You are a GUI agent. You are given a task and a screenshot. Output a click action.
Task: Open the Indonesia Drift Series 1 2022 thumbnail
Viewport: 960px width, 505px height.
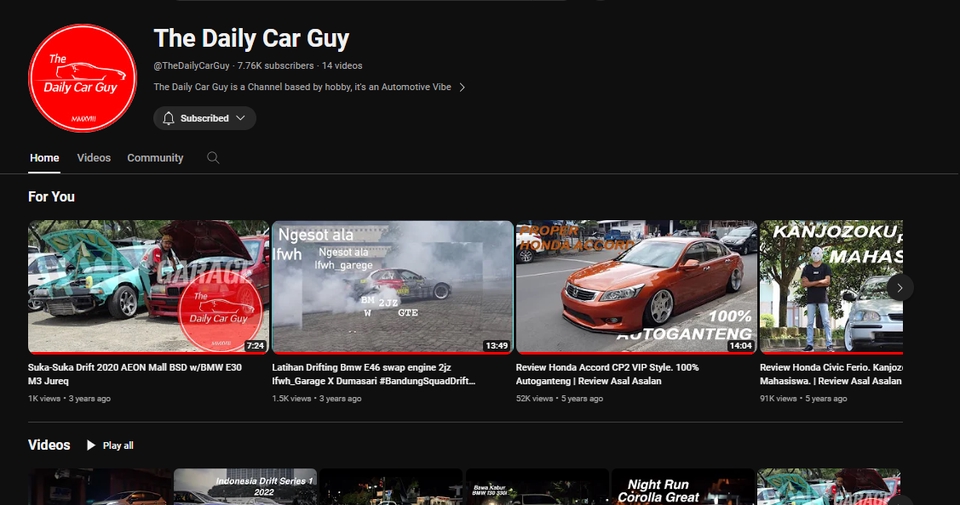(246, 487)
